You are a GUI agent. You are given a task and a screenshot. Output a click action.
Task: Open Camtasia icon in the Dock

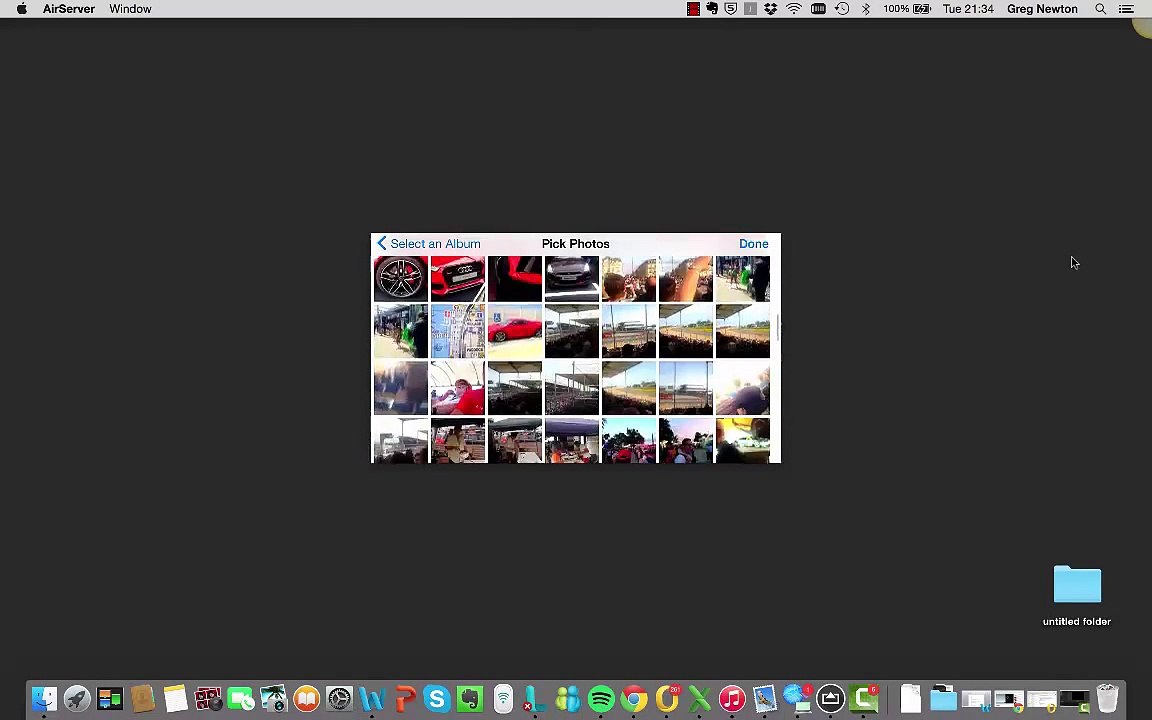point(863,699)
